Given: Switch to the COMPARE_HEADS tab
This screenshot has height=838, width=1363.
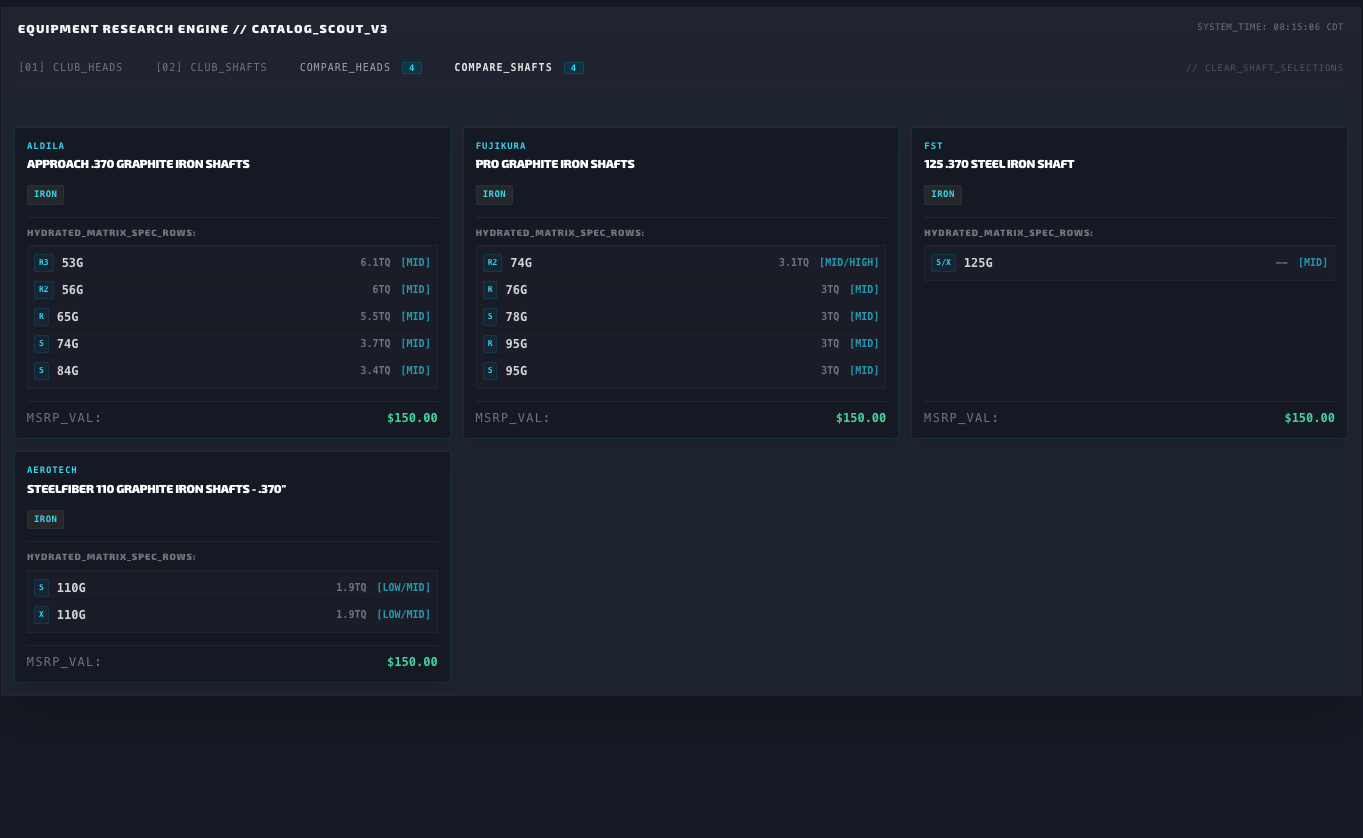Looking at the screenshot, I should (x=345, y=68).
